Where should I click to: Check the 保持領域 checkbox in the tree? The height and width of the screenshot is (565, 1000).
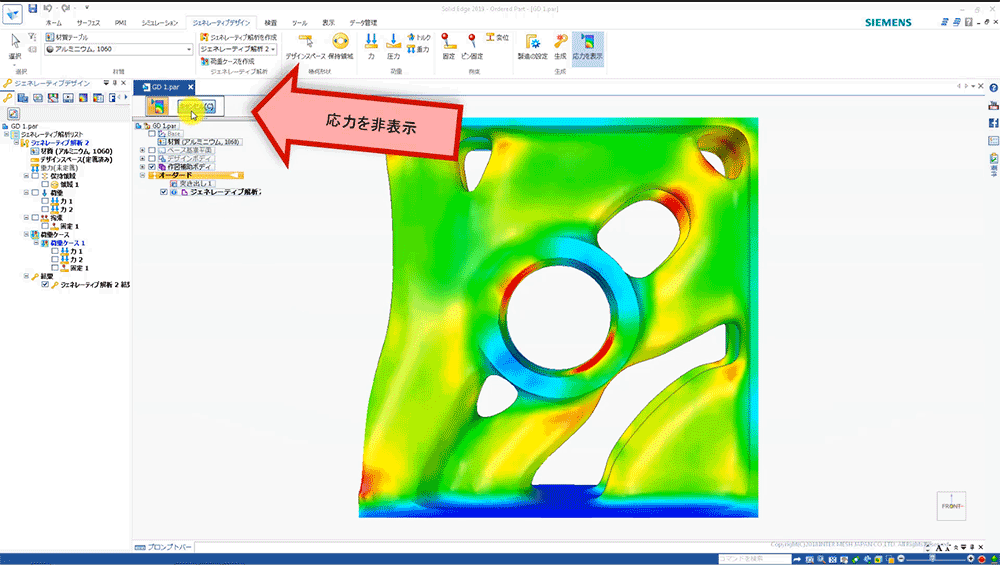click(34, 176)
